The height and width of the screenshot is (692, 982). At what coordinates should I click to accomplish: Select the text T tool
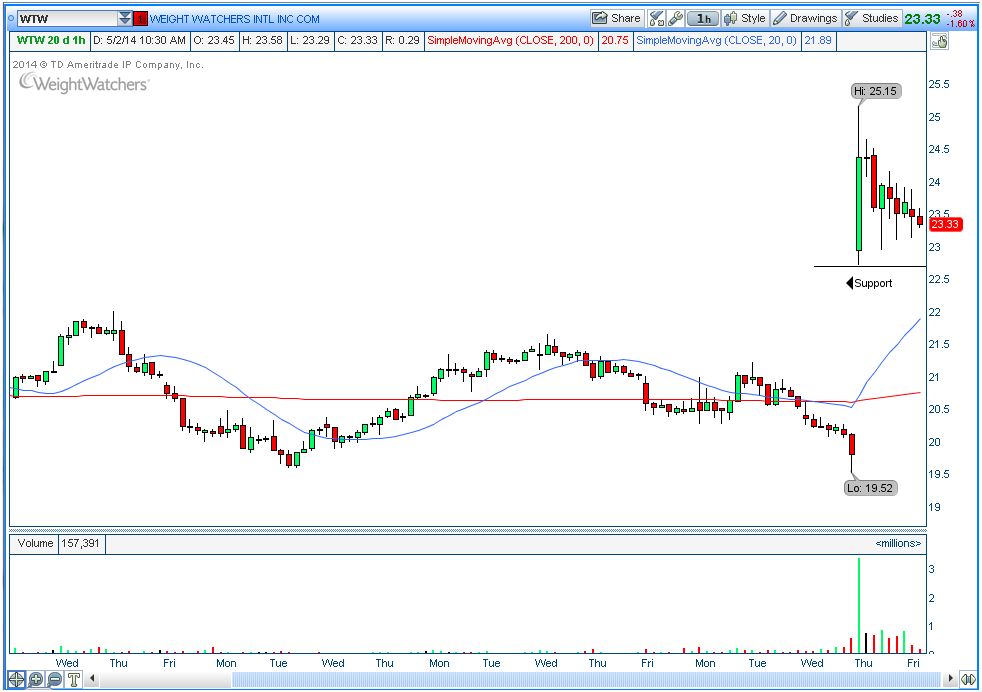pos(73,679)
